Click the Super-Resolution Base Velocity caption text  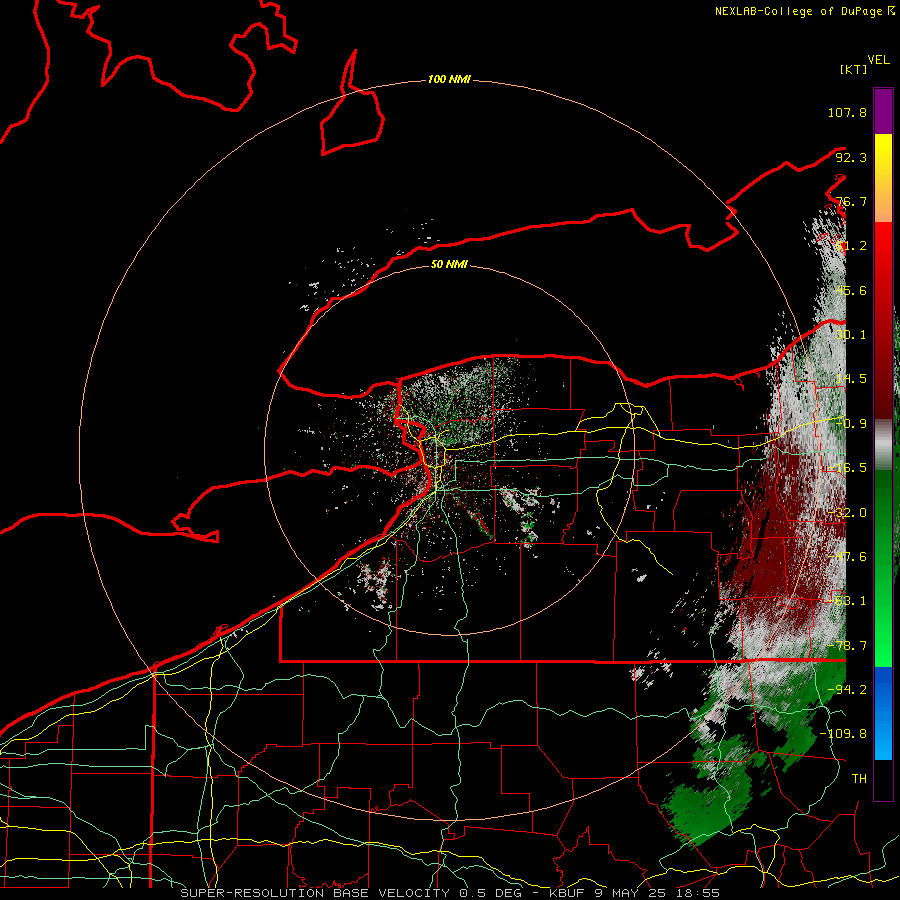(x=449, y=893)
